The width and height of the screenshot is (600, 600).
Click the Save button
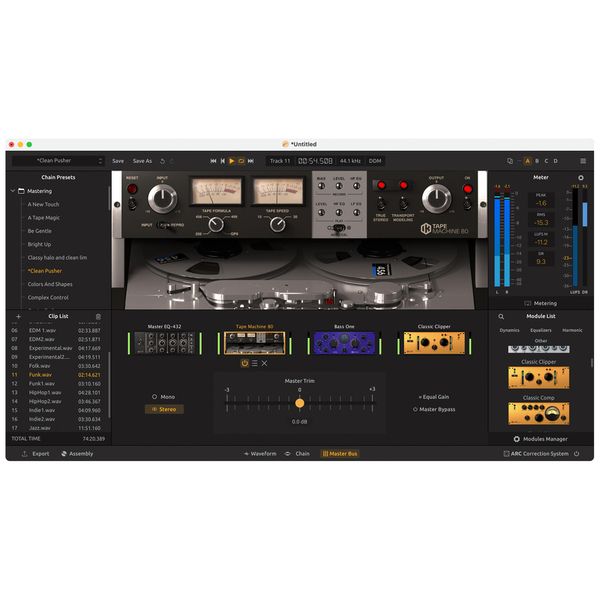118,161
